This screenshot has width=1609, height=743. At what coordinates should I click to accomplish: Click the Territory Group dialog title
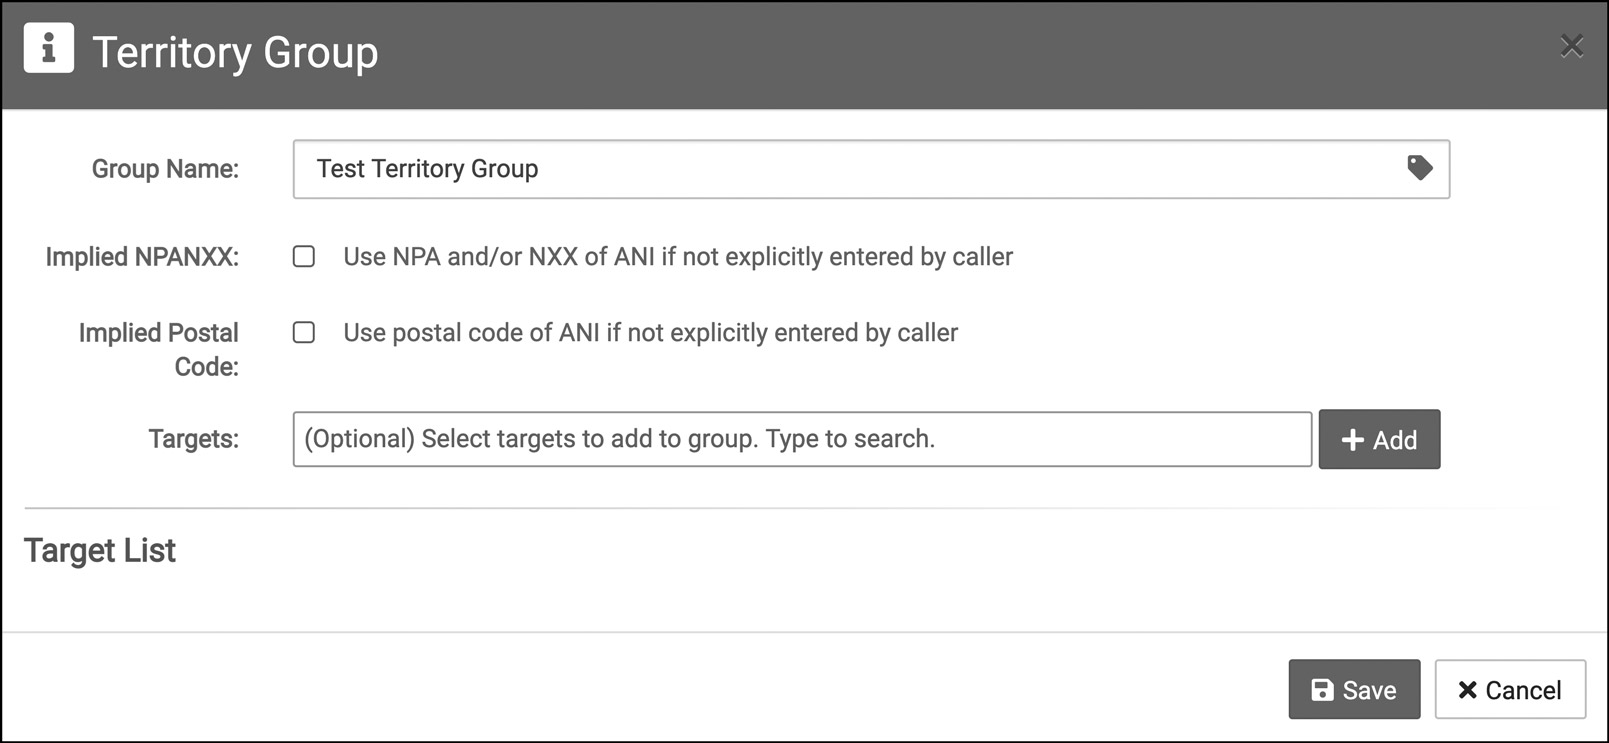tap(235, 52)
